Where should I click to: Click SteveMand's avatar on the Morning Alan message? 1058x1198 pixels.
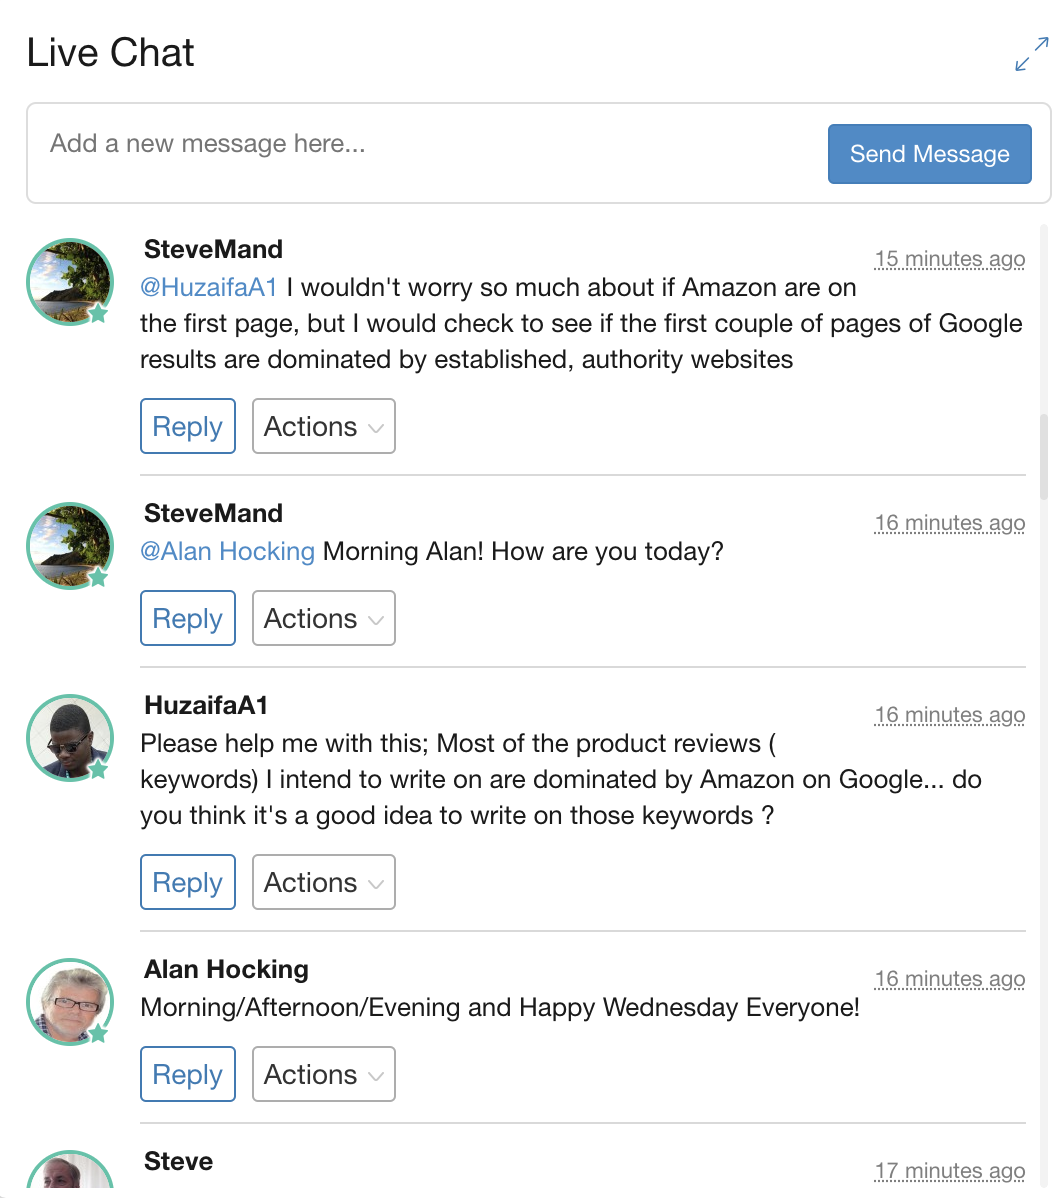pos(70,546)
